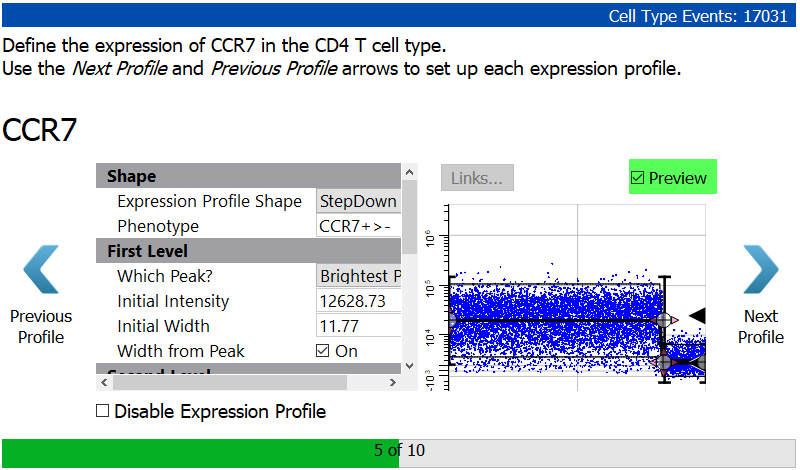
Task: Click the black triangle threshold marker
Action: (x=697, y=316)
